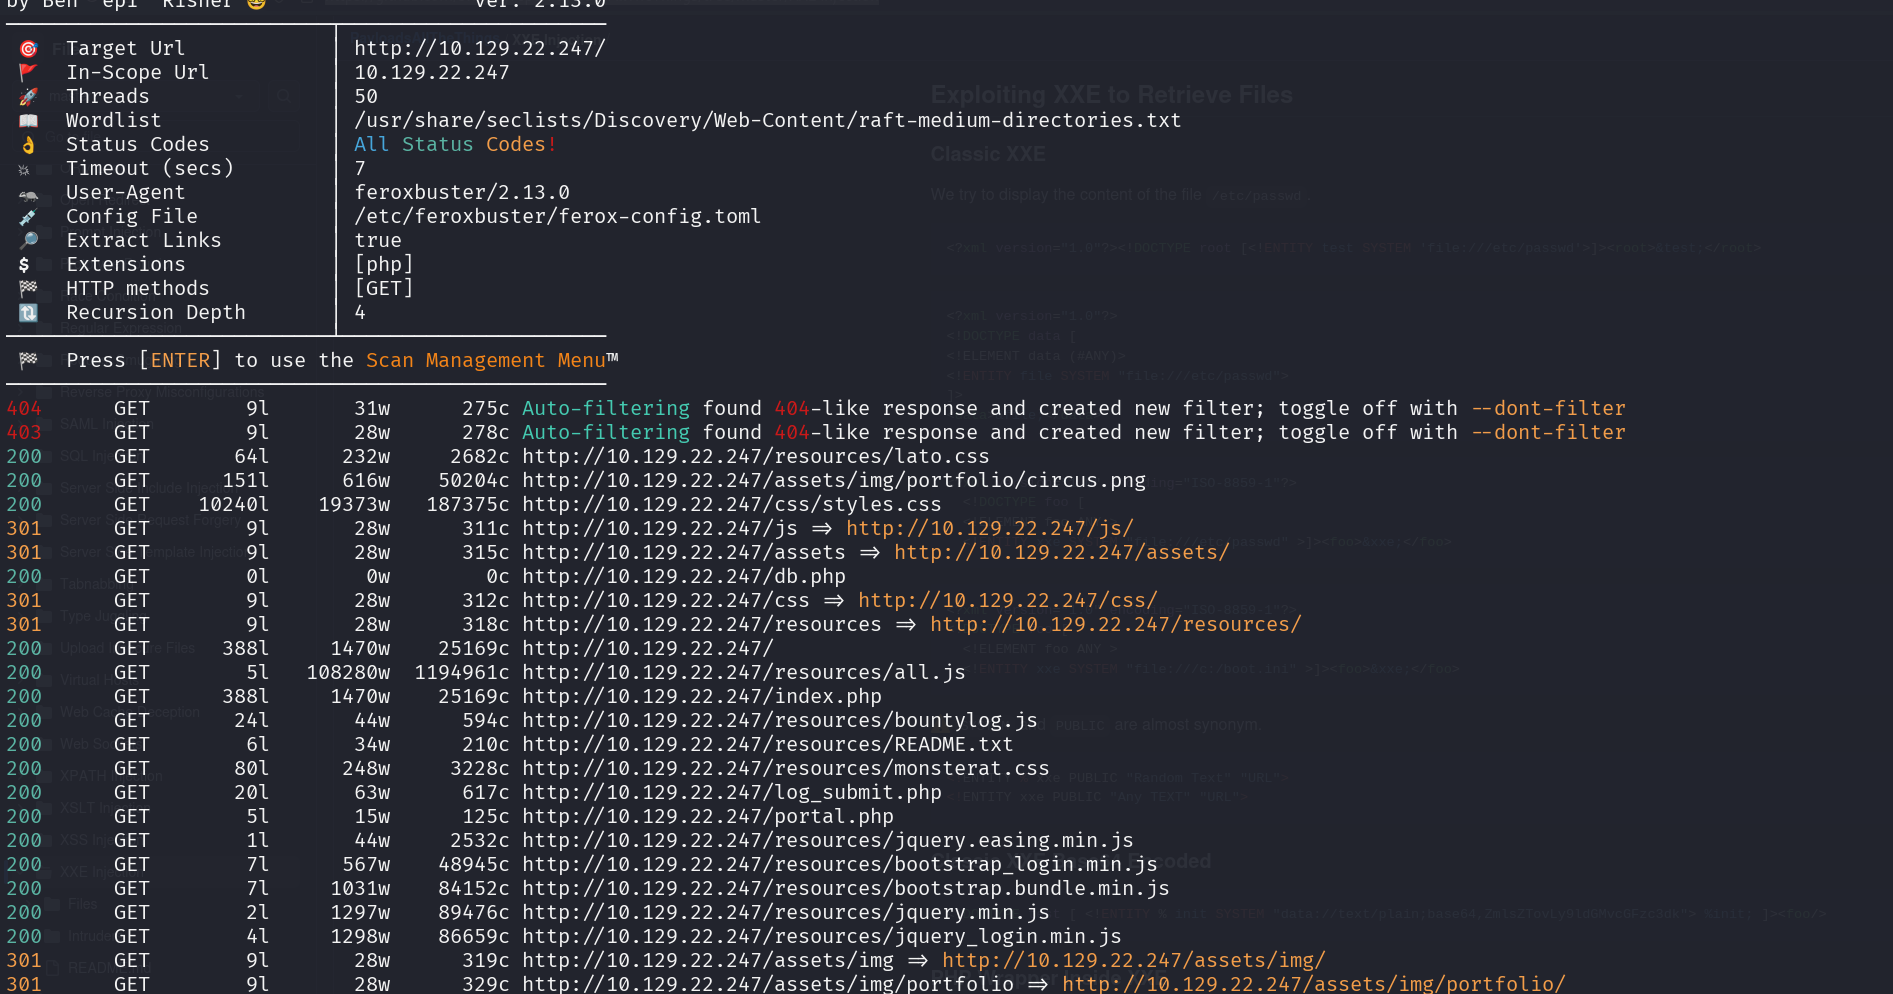The width and height of the screenshot is (1893, 994).
Task: Click the open book icon beside Wordlist
Action: 28,121
